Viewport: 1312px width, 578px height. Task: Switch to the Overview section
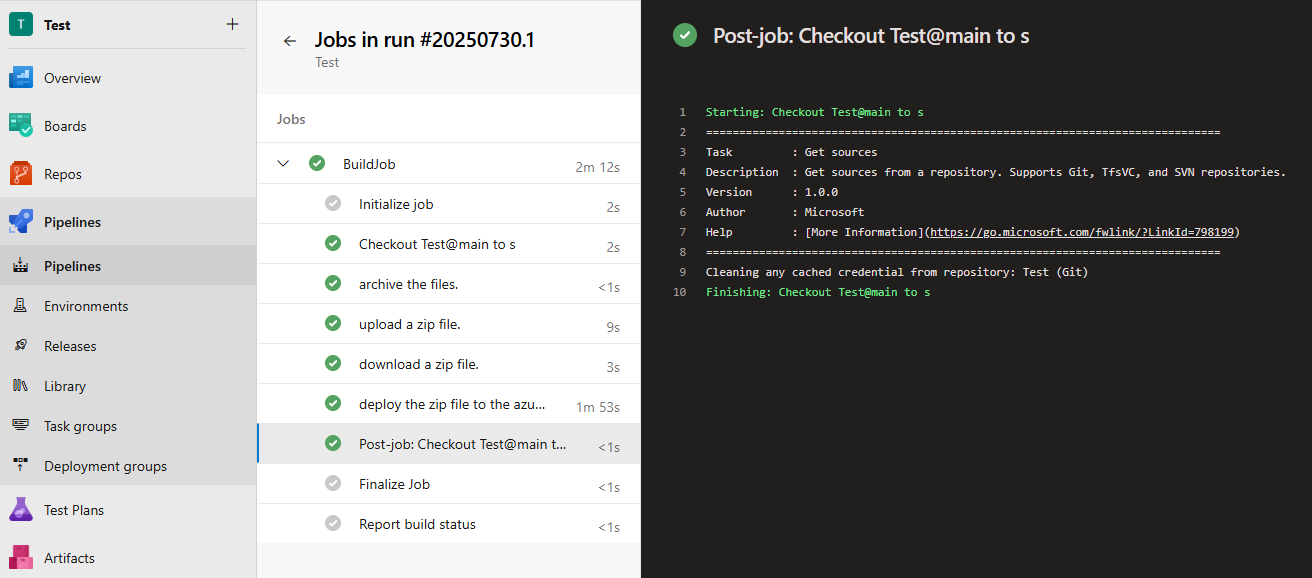(x=74, y=77)
